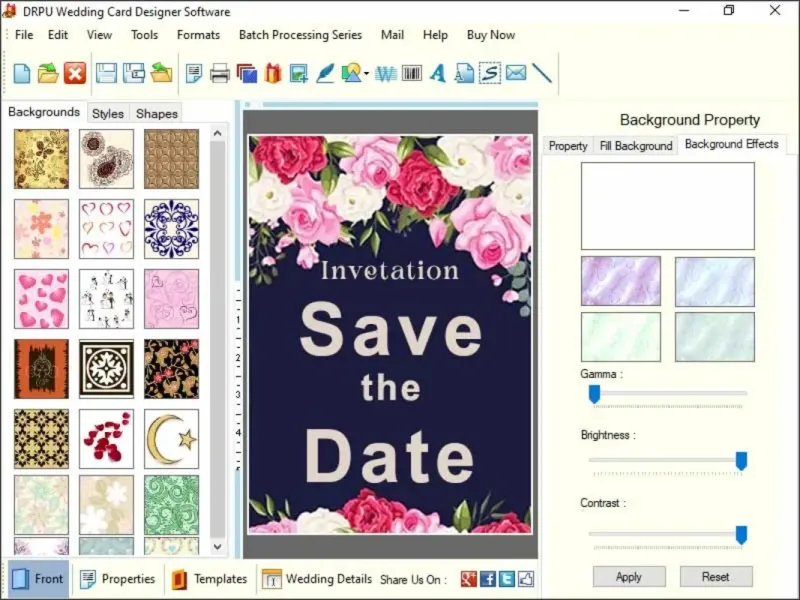
Task: Select the barcode tool icon
Action: 411,73
